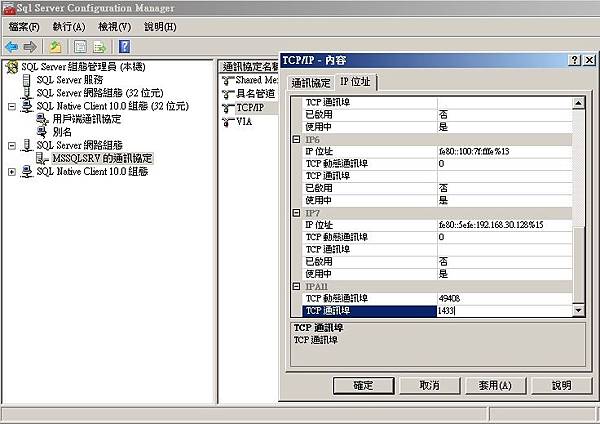The width and height of the screenshot is (600, 424).
Task: Collapse the IPAll property group
Action: click(296, 286)
